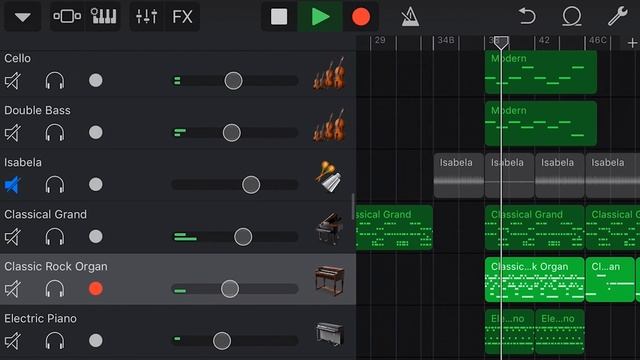640x360 pixels.
Task: Select Classical Grand region under the playhead
Action: pyautogui.click(x=534, y=228)
